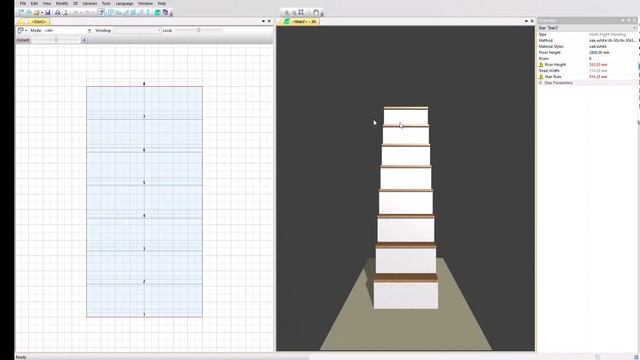Open the Help menu
This screenshot has height=360, width=640.
(162, 3)
